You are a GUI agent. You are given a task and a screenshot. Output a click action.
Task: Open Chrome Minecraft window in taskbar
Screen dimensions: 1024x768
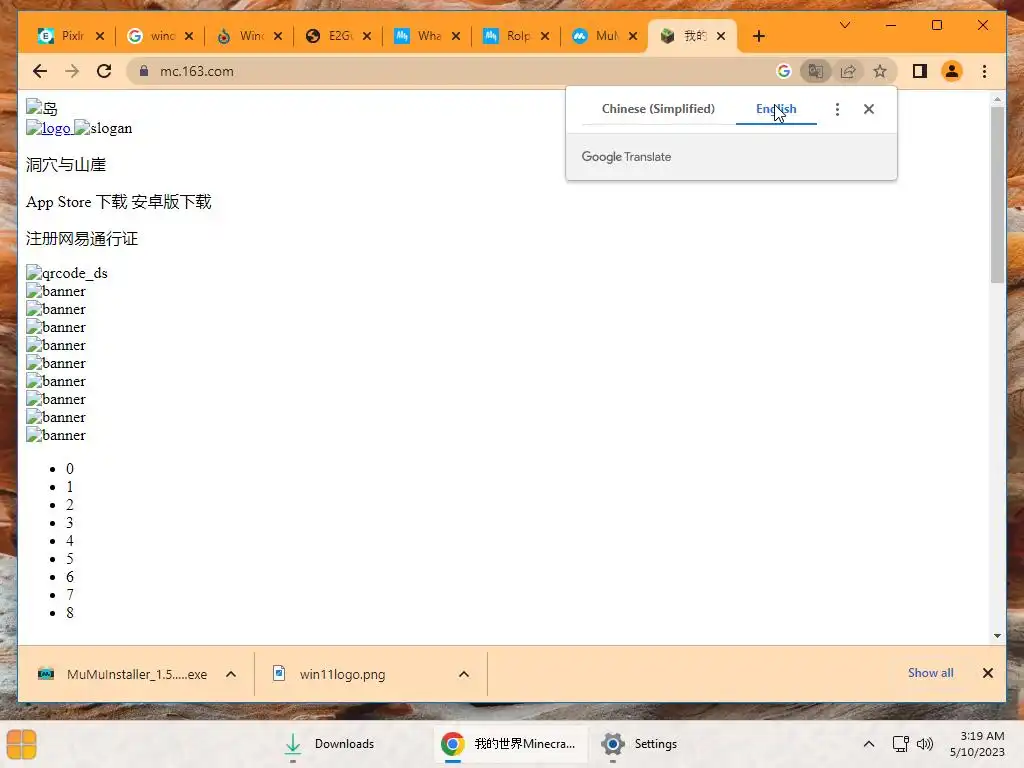point(511,744)
